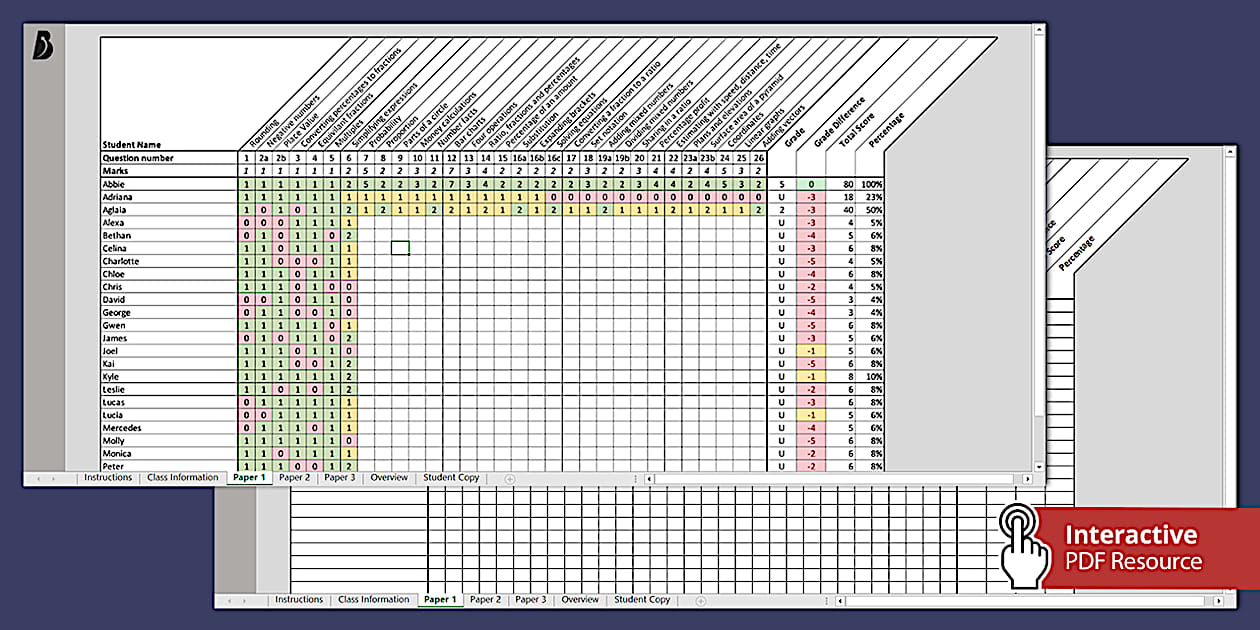Click Abbie's 100% percentage cell
The image size is (1260, 630).
pos(870,184)
